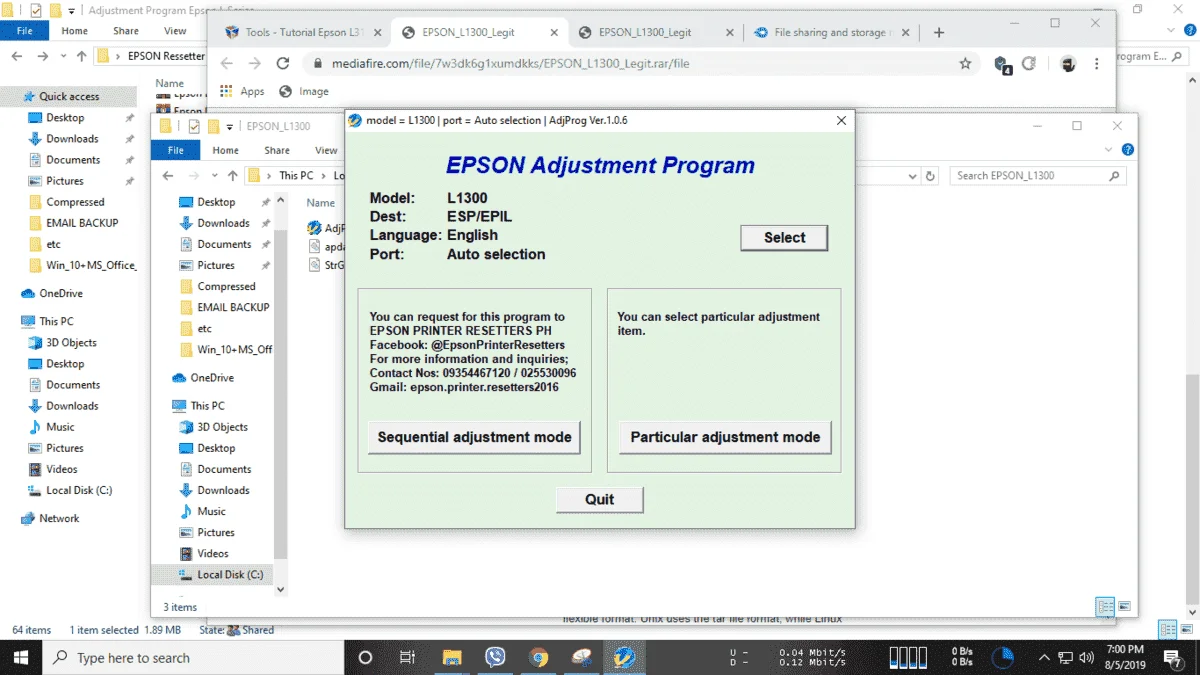The image size is (1200, 675).
Task: Open File Explorer from the taskbar
Action: pos(452,657)
